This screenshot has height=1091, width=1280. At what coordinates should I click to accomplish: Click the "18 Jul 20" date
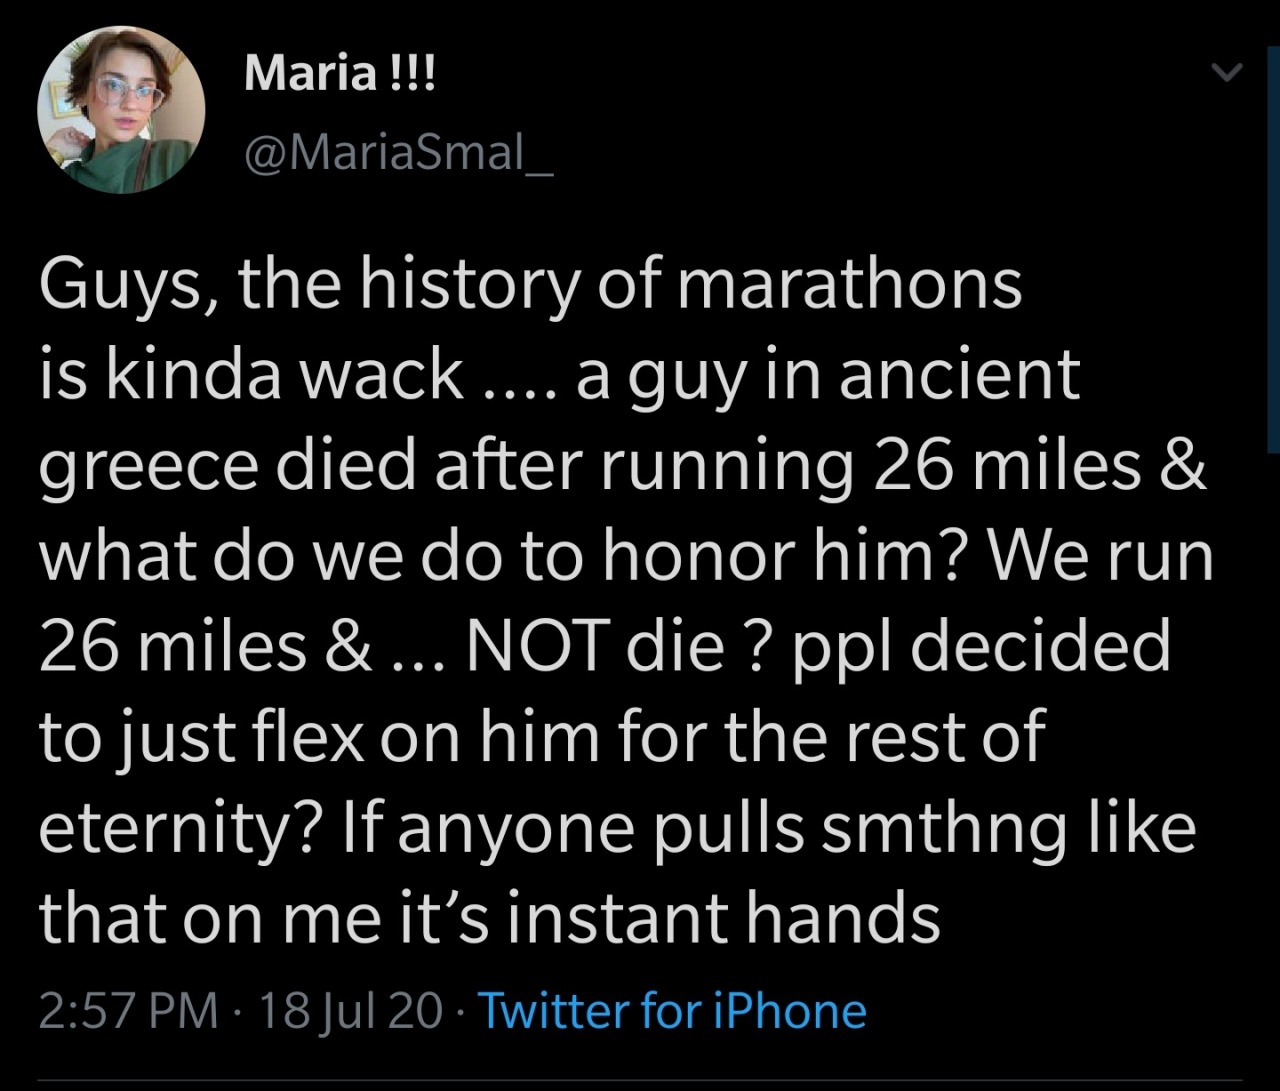tap(349, 1011)
